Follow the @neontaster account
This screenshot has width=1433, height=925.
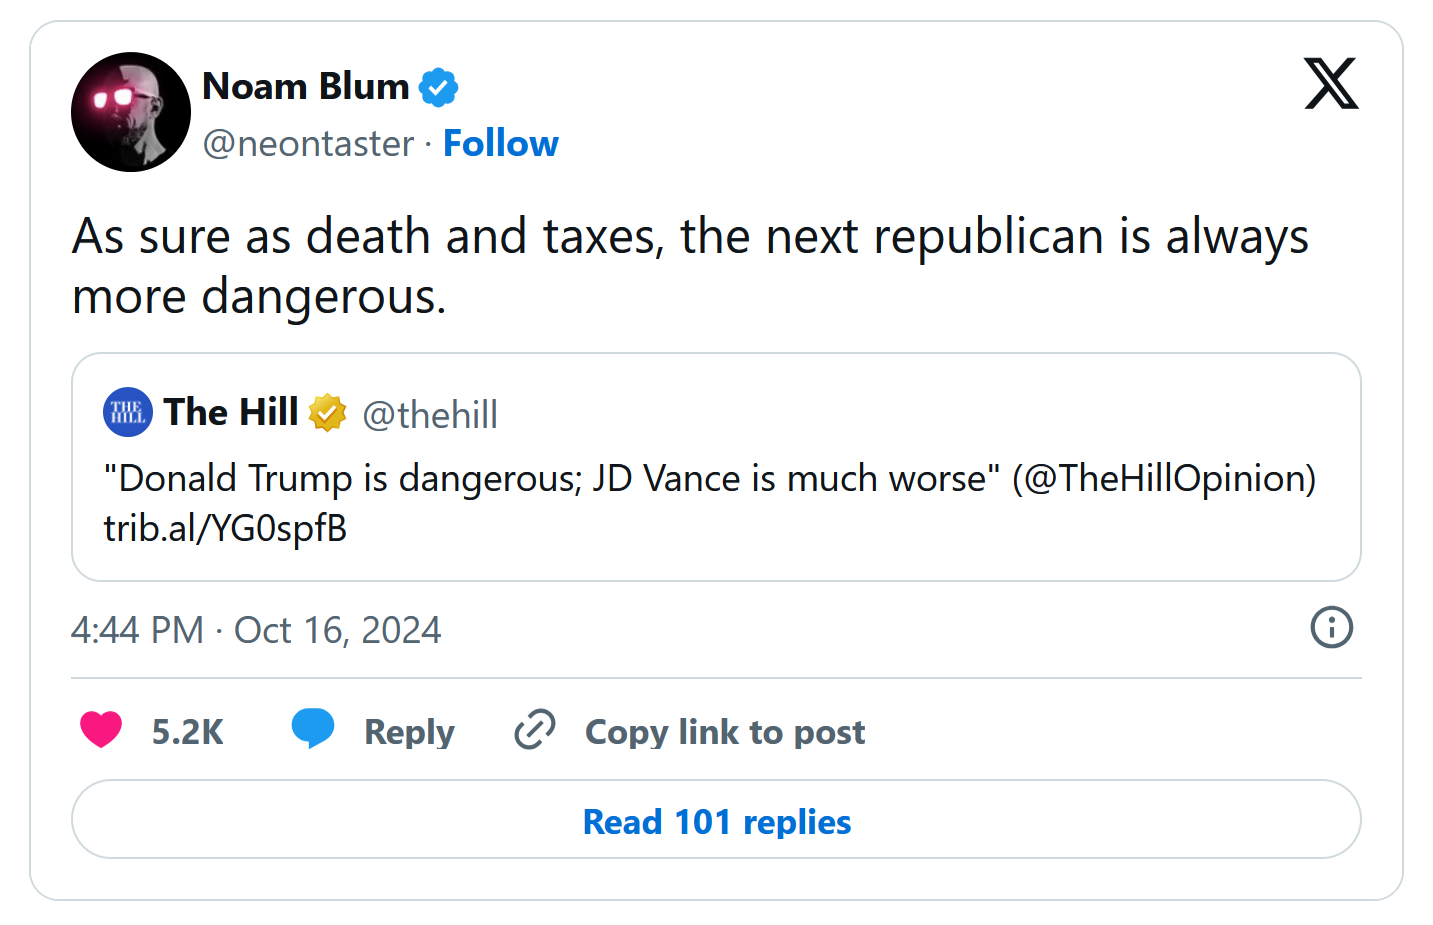tap(500, 144)
